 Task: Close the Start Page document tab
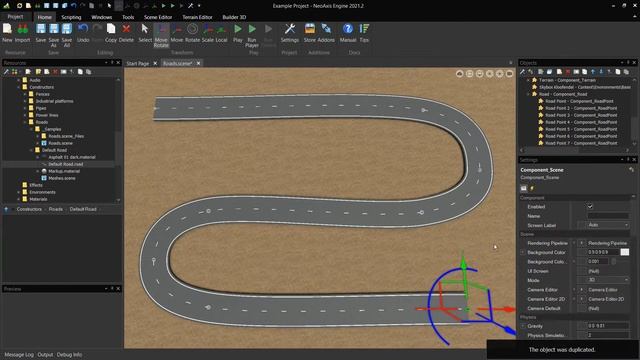155,63
